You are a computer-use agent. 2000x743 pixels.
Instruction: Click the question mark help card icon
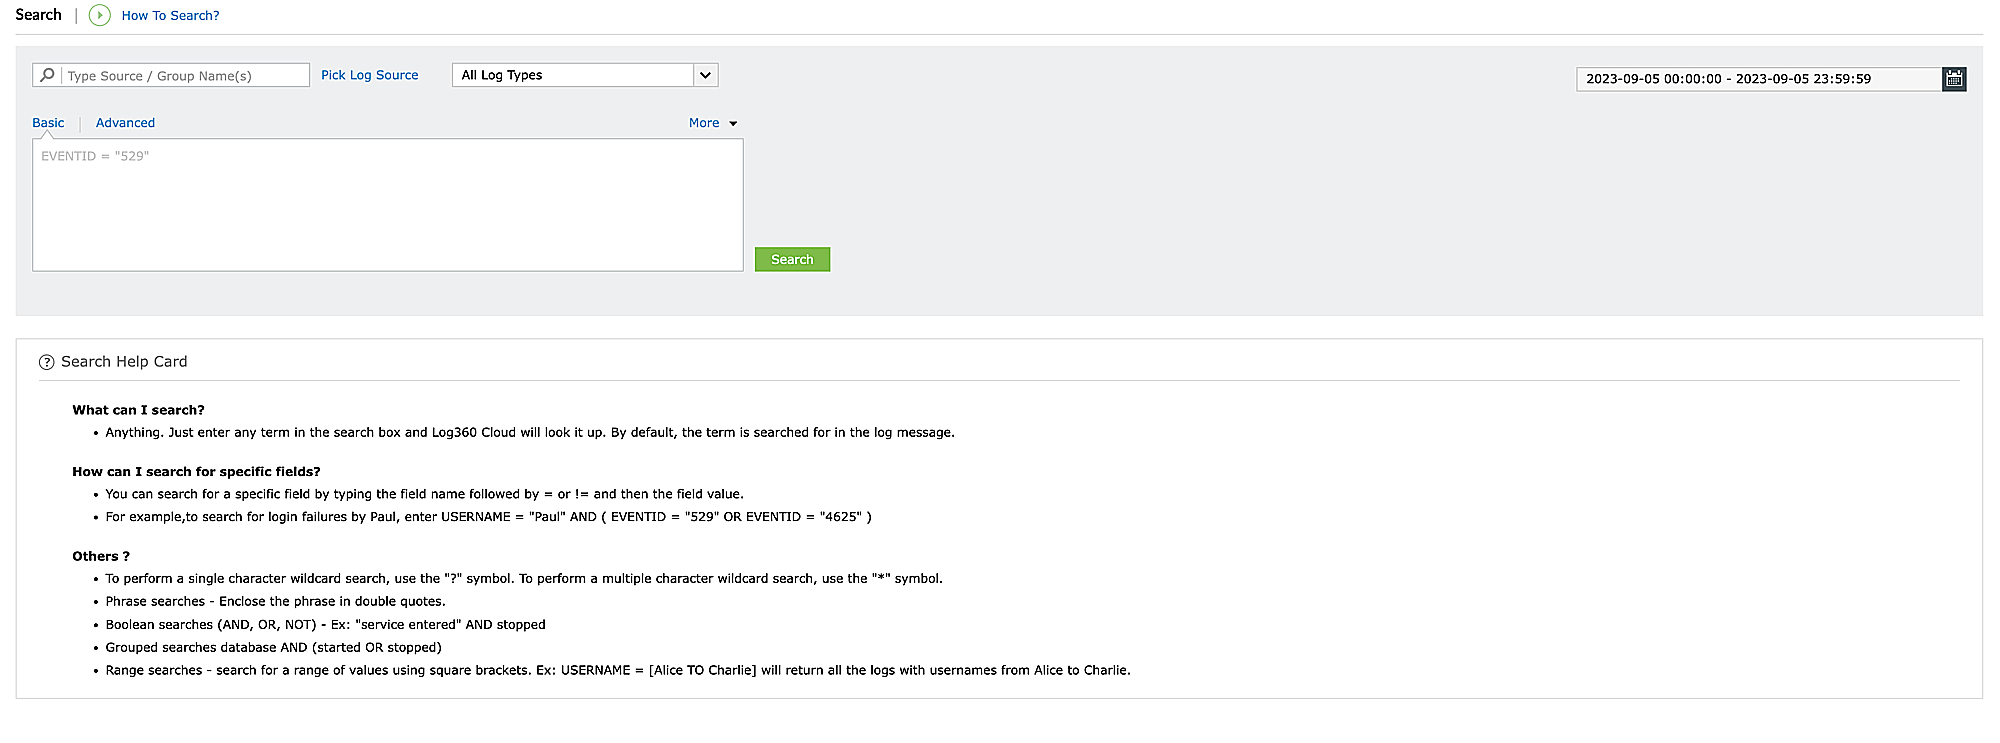click(x=46, y=362)
